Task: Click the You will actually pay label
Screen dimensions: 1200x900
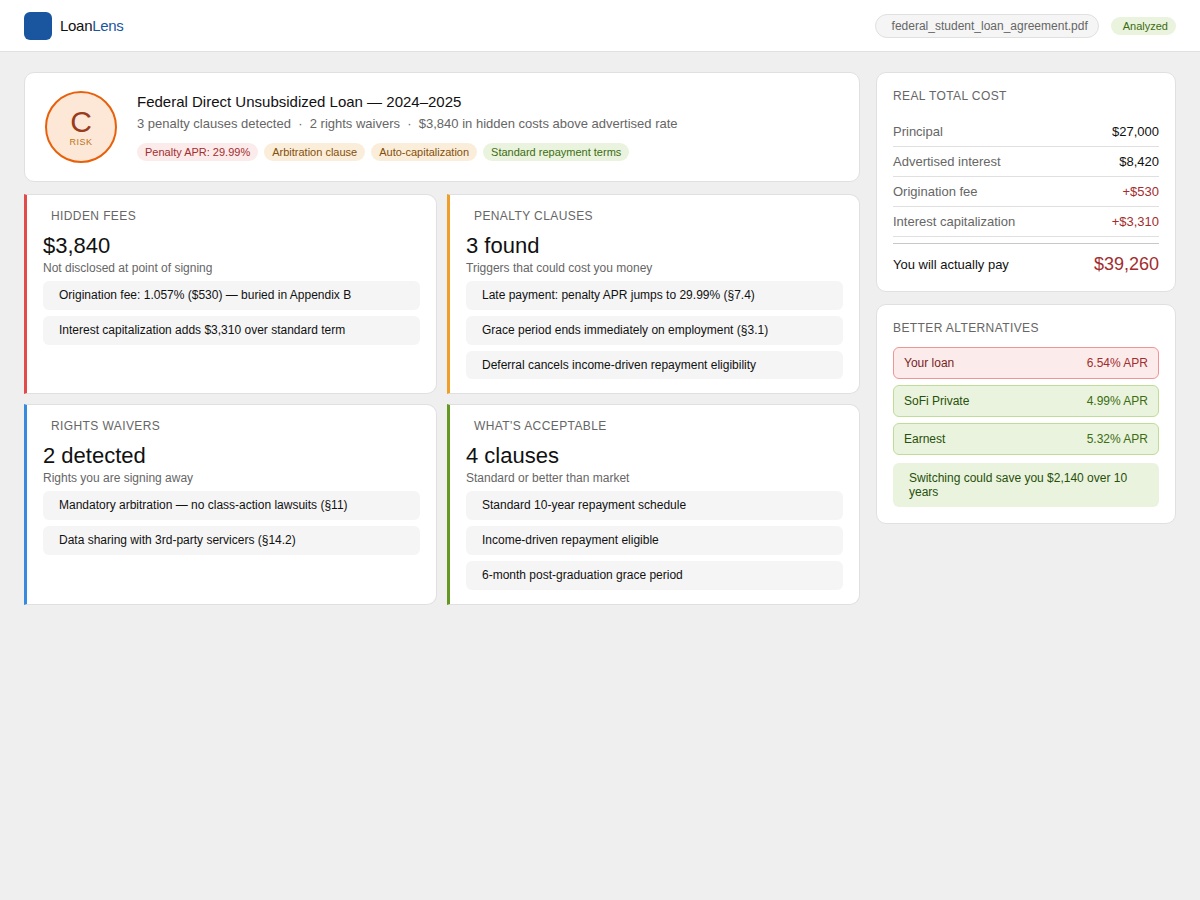Action: (x=951, y=265)
